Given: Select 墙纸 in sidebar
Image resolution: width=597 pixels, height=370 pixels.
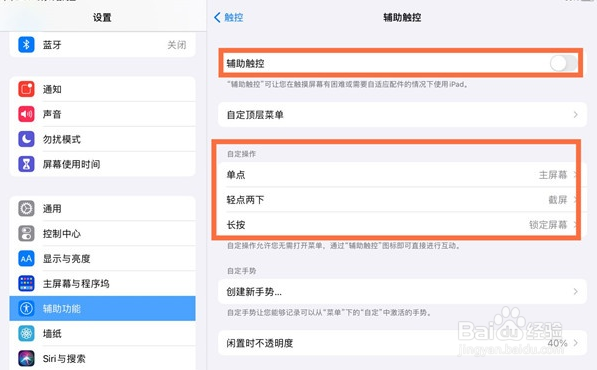Looking at the screenshot, I should [x=102, y=334].
